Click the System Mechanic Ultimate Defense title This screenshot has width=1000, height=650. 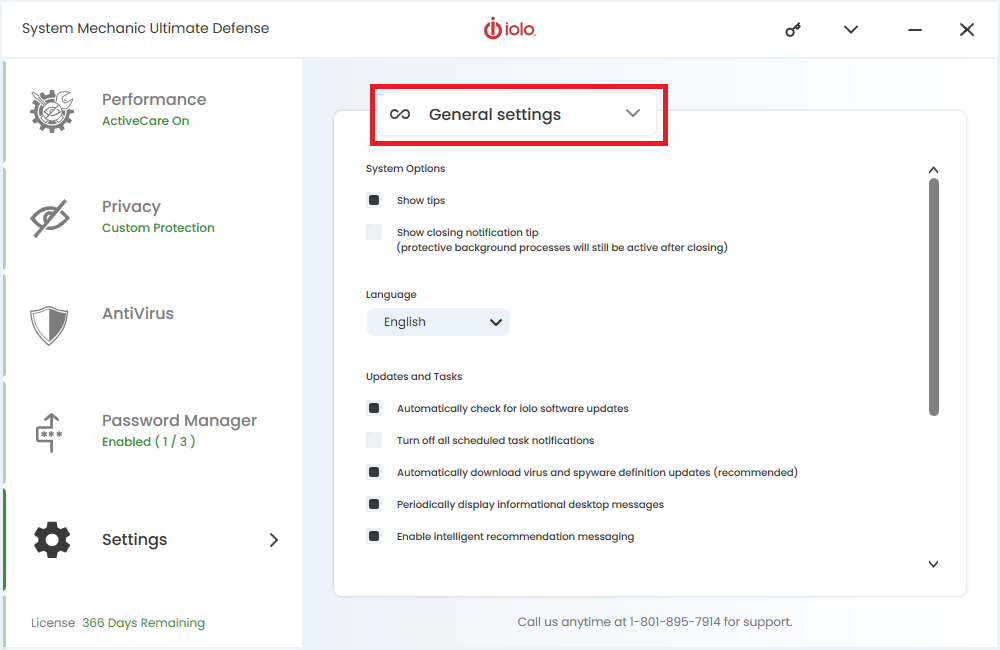coord(145,28)
